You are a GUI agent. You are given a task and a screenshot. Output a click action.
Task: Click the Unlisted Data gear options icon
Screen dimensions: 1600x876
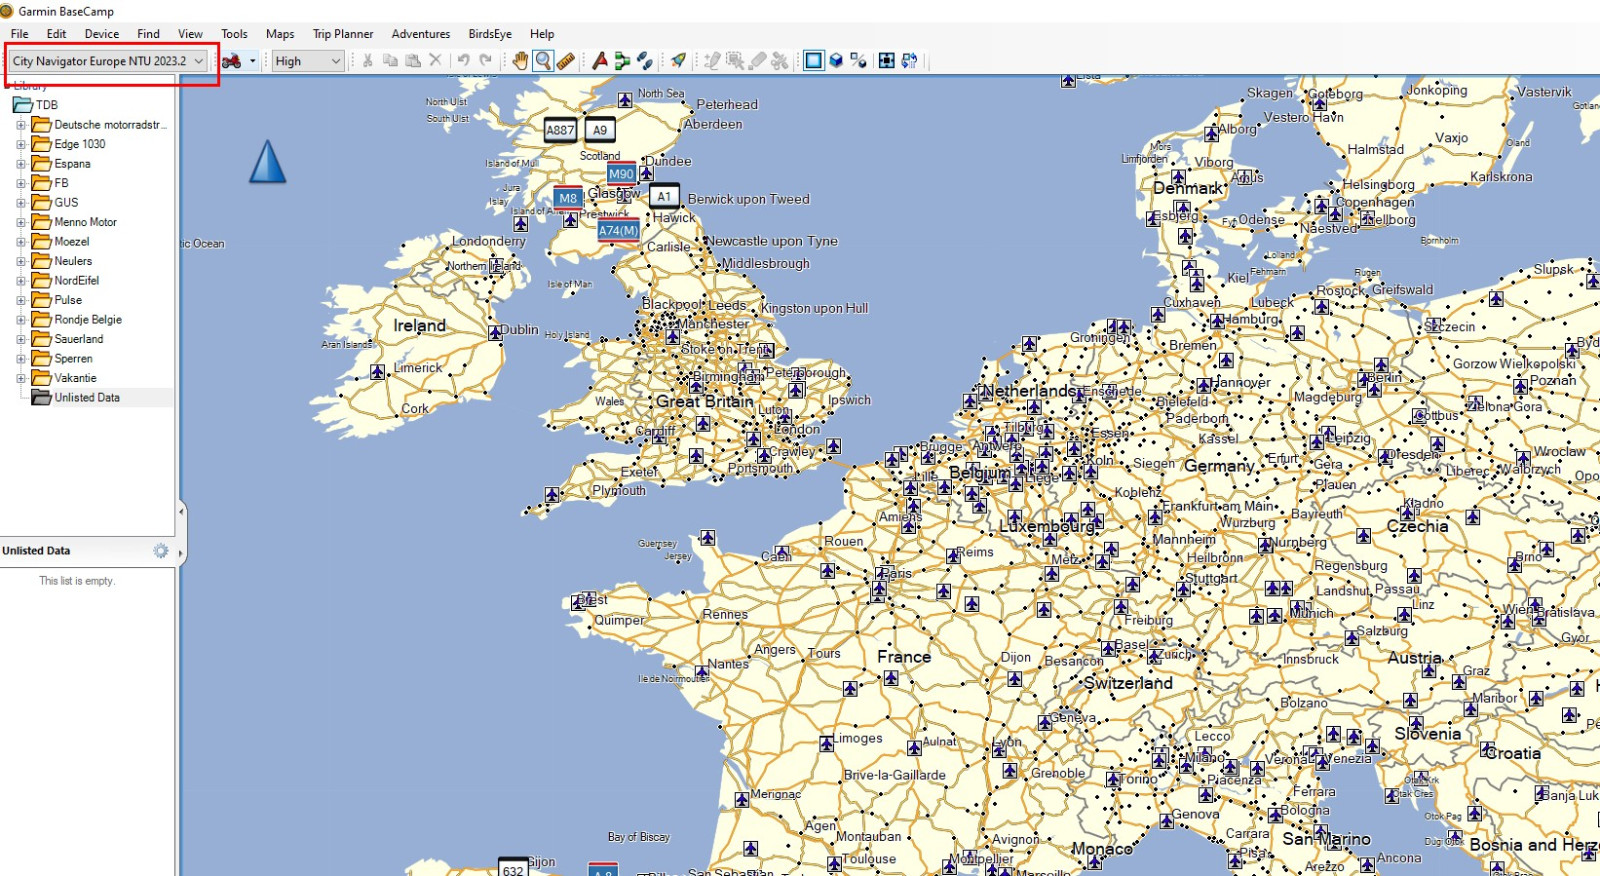(x=160, y=551)
